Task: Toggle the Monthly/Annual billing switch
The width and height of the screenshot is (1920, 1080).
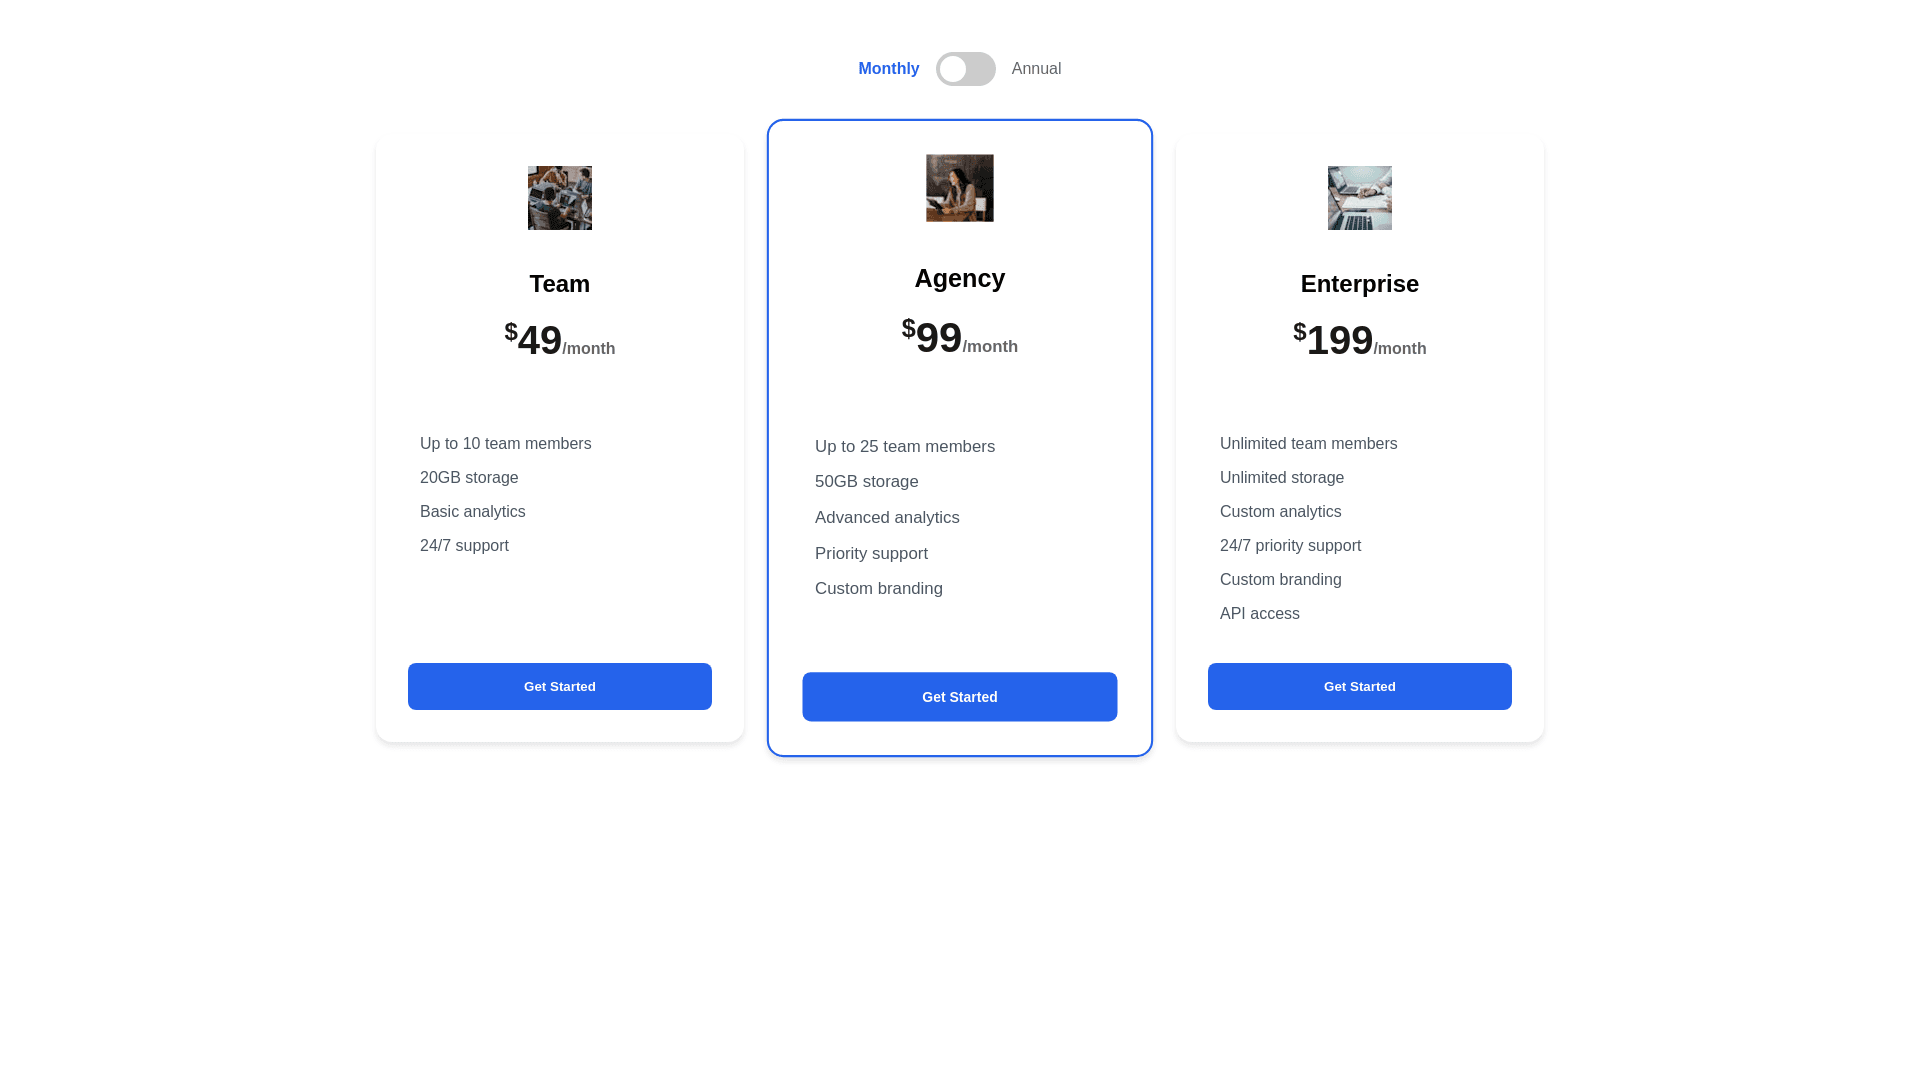Action: coord(965,69)
